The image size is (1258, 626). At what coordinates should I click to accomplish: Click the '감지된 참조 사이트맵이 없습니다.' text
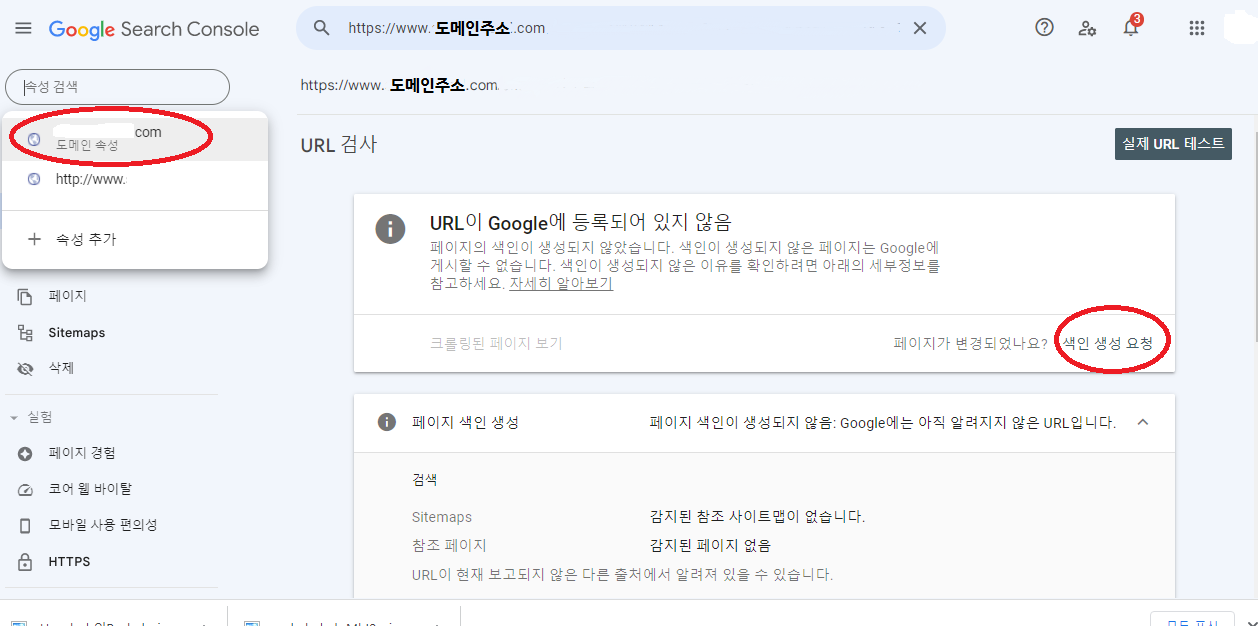757,517
